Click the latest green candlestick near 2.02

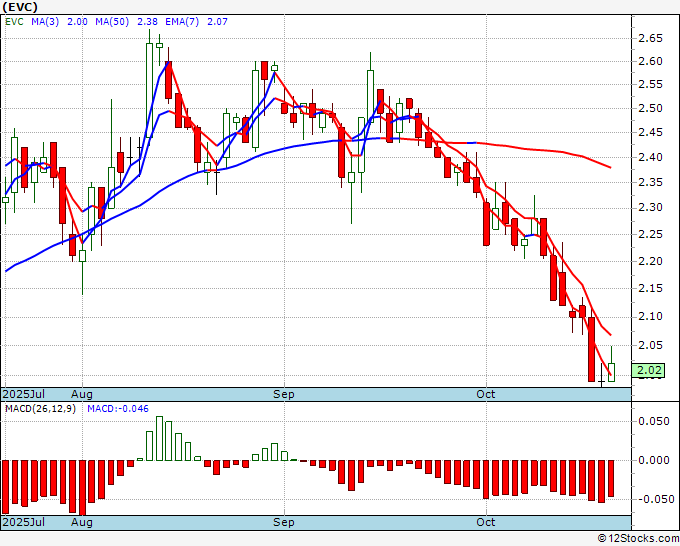611,372
